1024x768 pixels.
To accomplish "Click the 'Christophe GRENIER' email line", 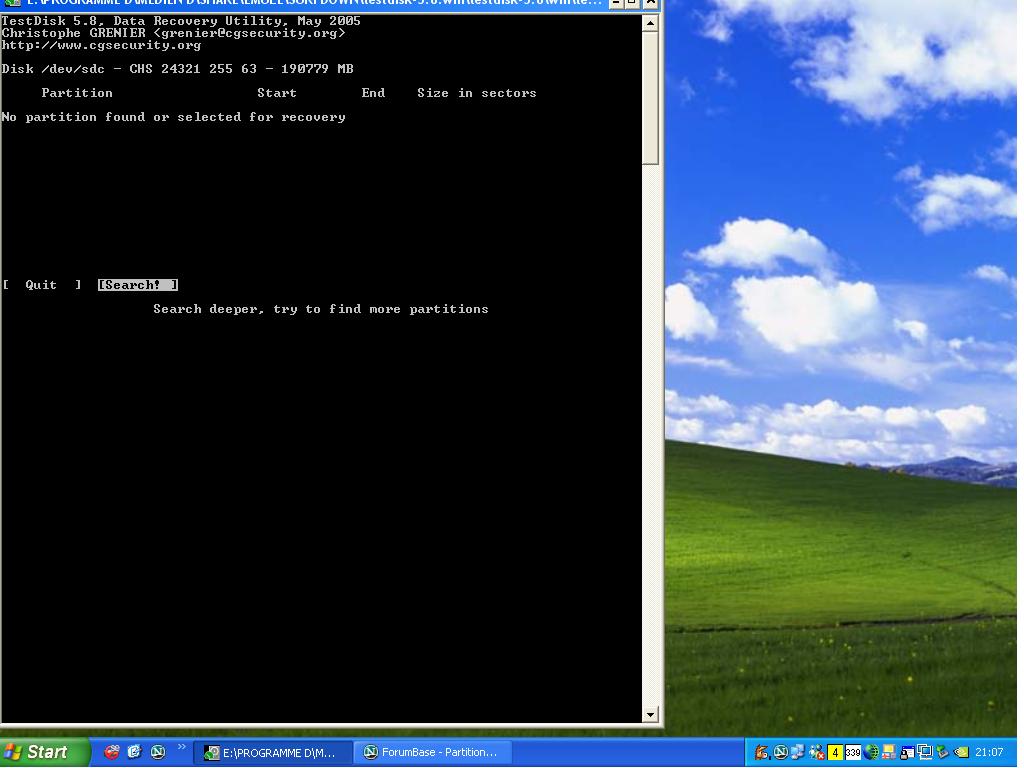I will point(174,33).
